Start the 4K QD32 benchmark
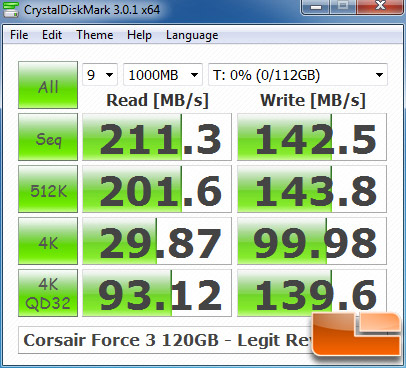Screen dimensions: 406x368 pyautogui.click(x=48, y=293)
